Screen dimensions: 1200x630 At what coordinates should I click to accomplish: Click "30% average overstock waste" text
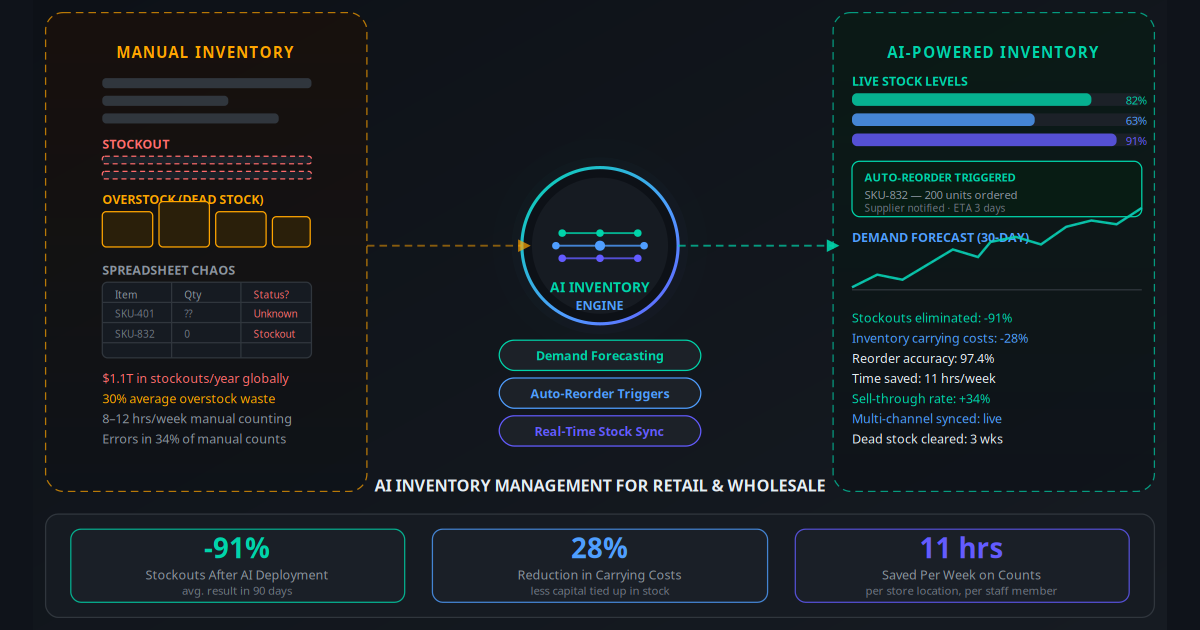point(189,399)
